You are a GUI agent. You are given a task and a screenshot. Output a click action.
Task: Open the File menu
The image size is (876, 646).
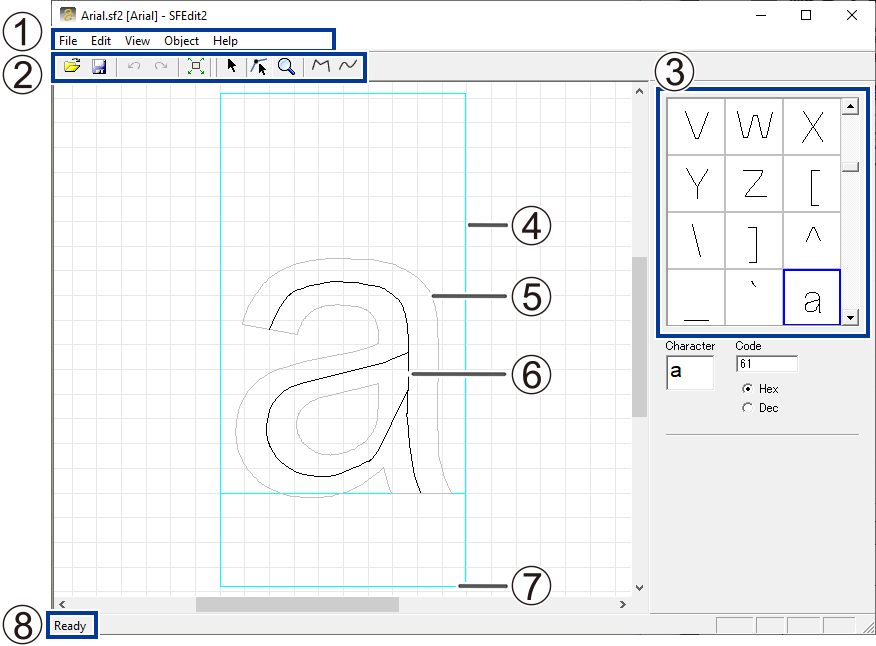68,41
